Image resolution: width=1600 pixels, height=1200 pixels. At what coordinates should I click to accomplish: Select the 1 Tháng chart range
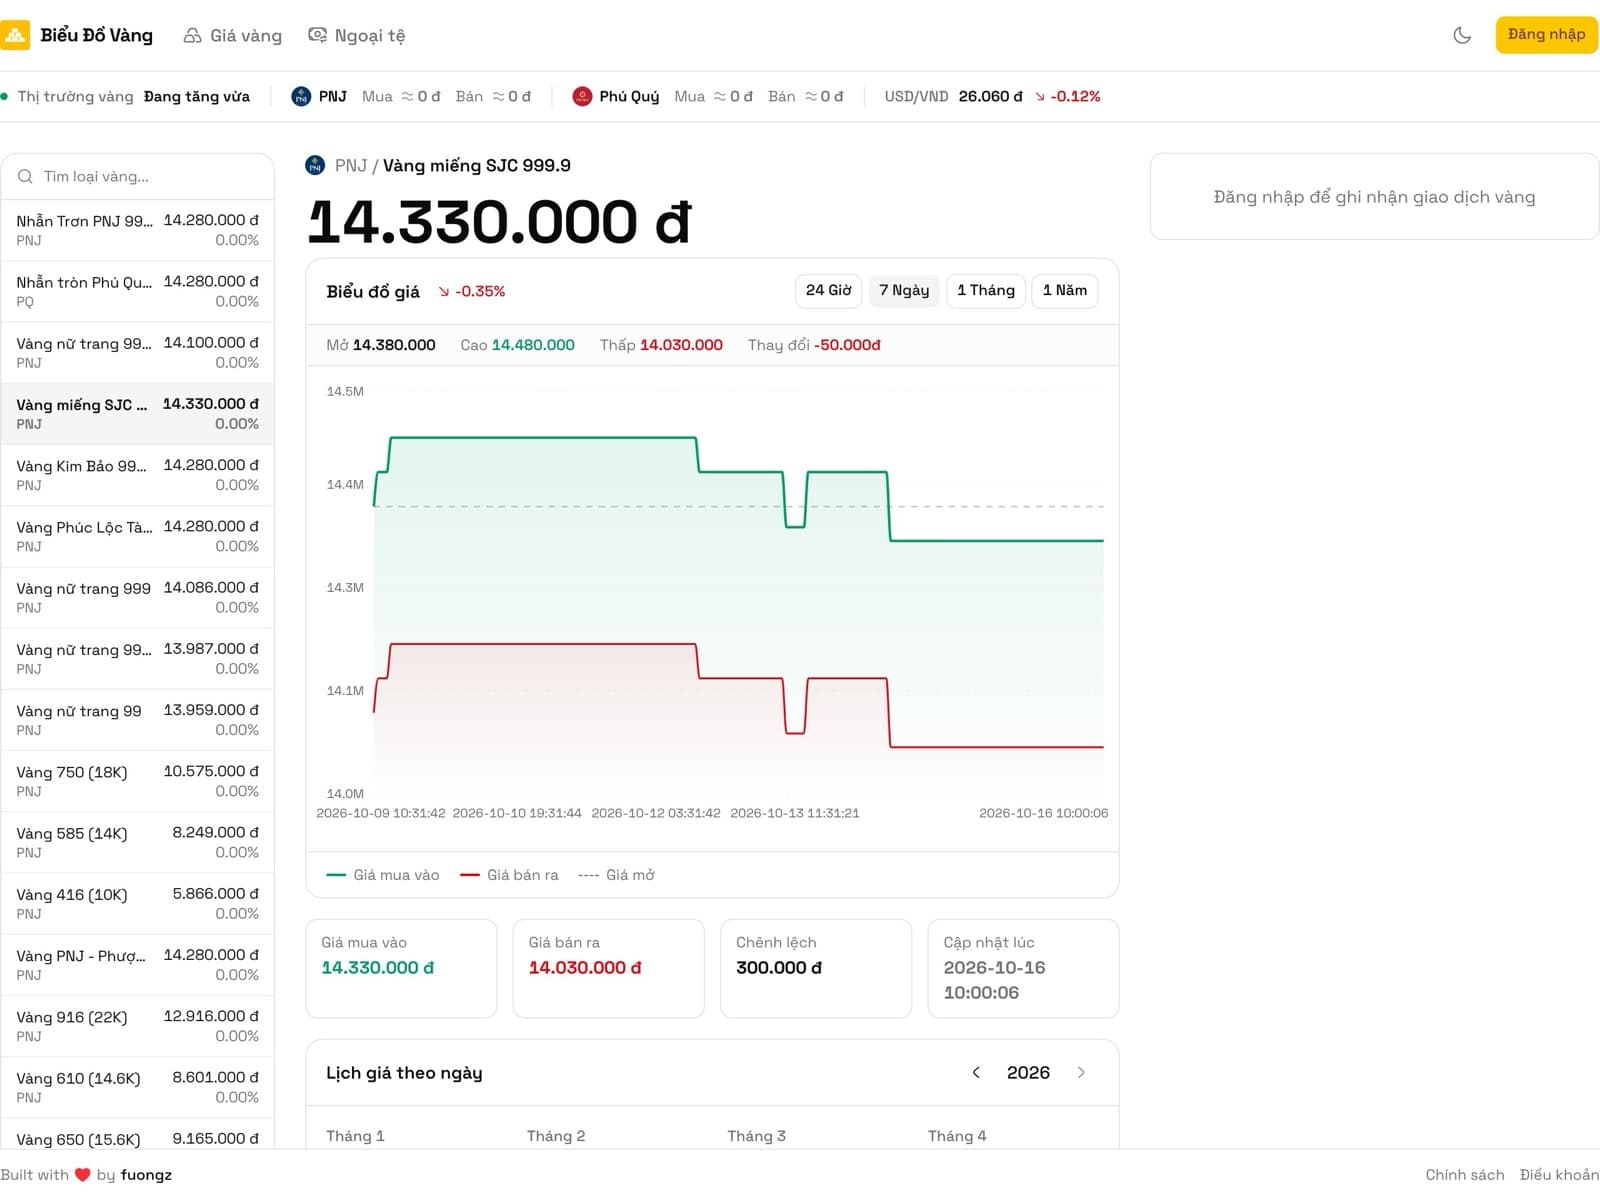click(x=985, y=290)
